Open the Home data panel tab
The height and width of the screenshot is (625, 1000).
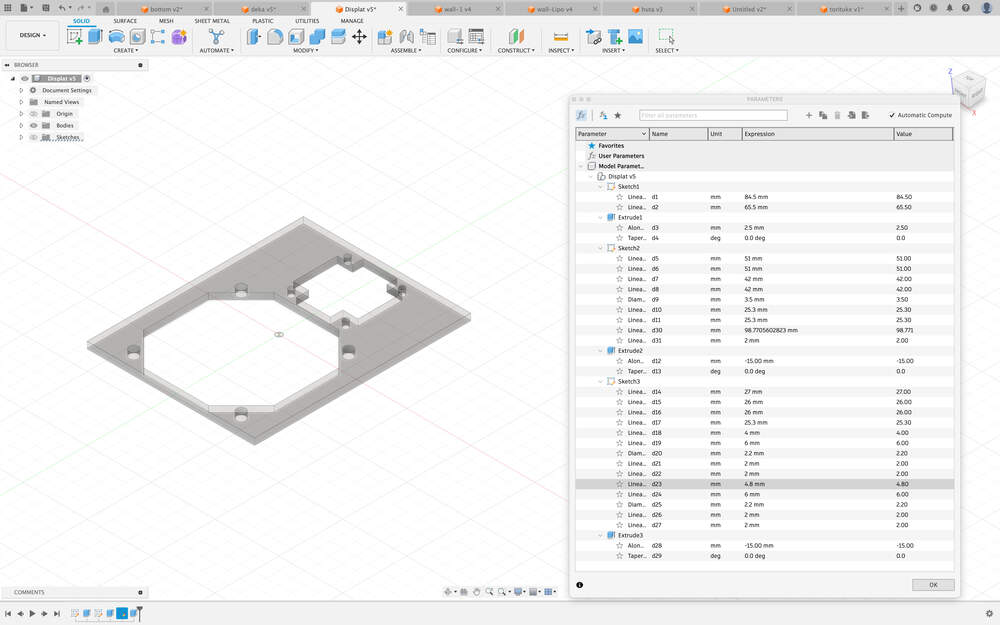106,9
